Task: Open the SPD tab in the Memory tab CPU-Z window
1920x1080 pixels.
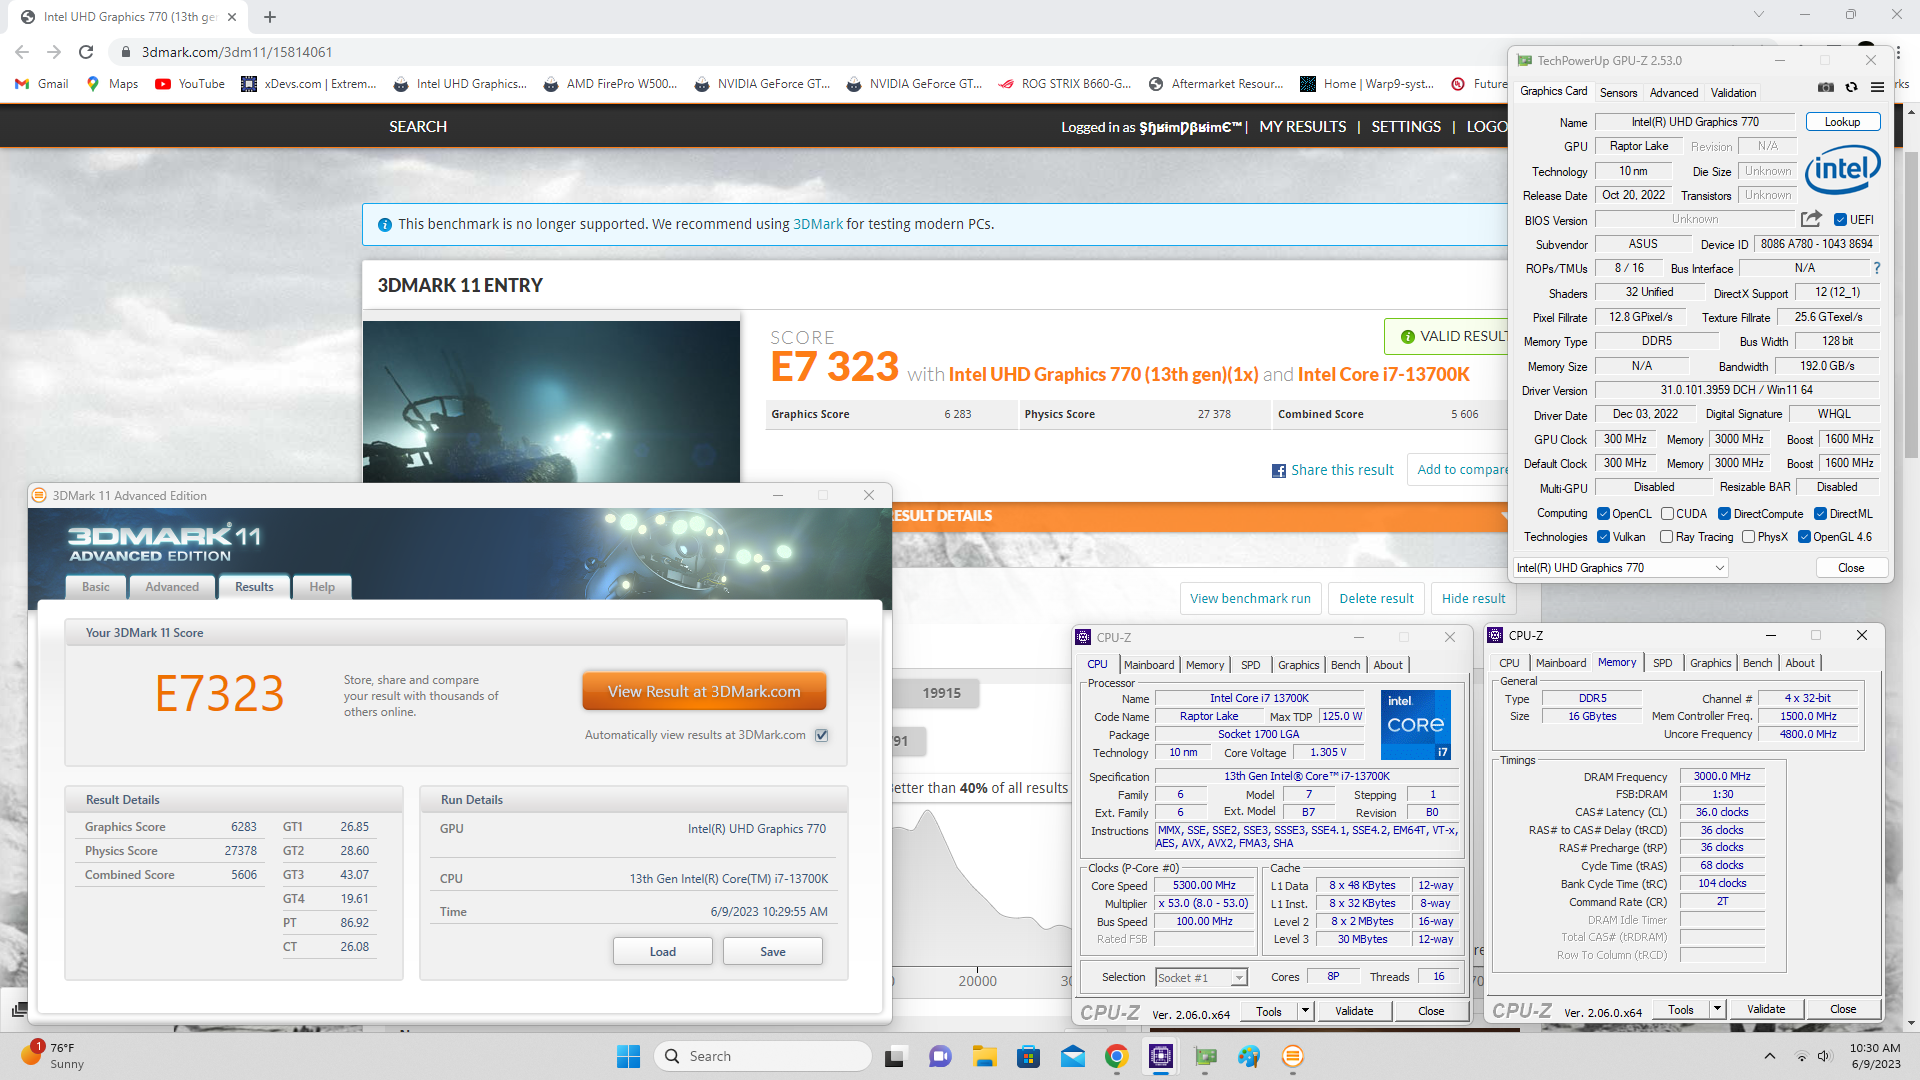Action: (x=1662, y=663)
